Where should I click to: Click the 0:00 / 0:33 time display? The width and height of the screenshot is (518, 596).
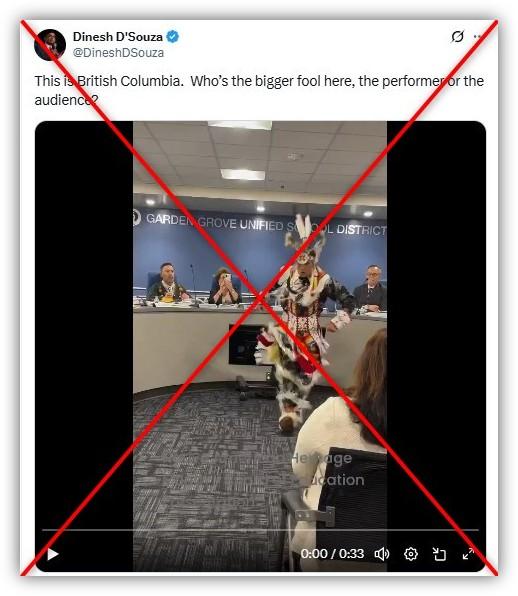tap(332, 554)
